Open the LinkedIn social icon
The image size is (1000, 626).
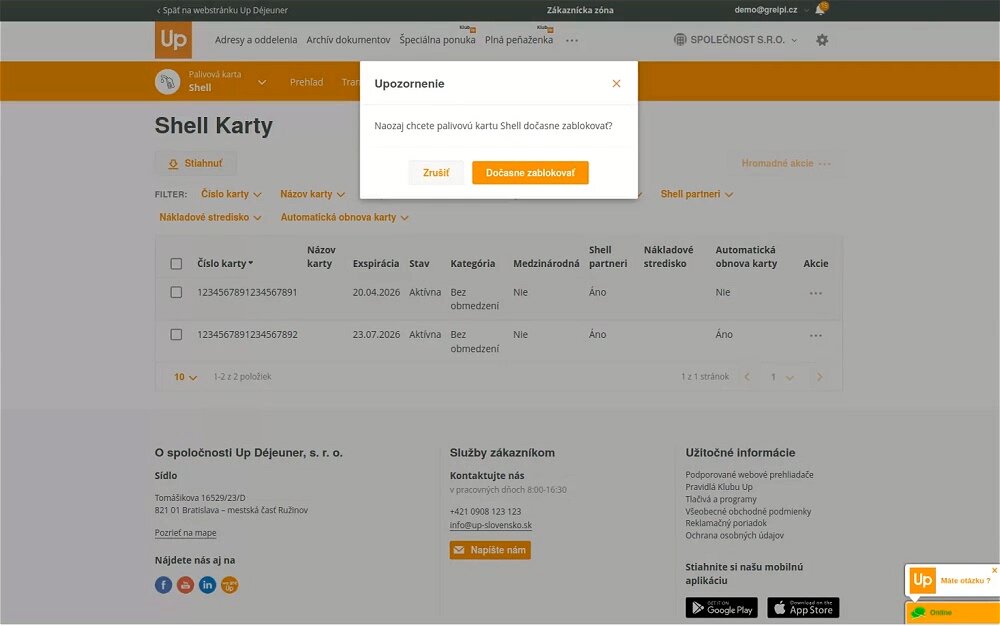207,585
